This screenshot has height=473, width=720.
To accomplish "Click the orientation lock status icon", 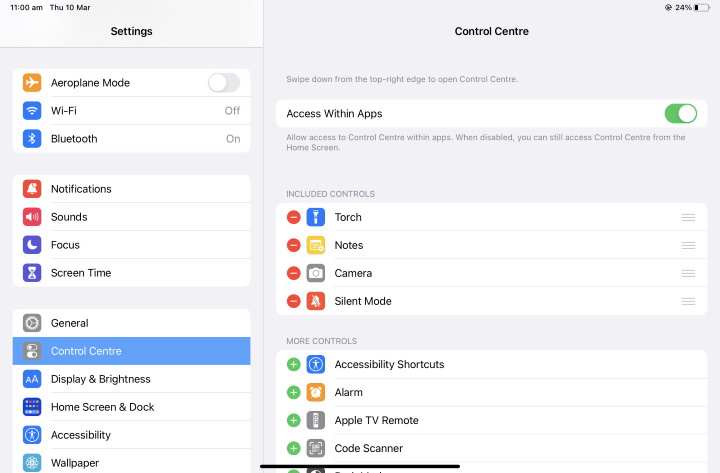I will click(x=668, y=7).
